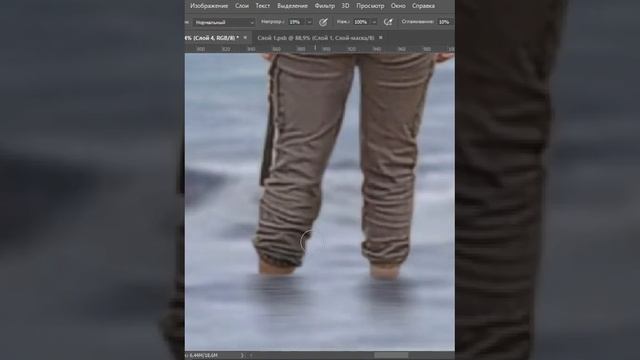Open the Окно menu
This screenshot has height=360, width=640.
point(398,6)
